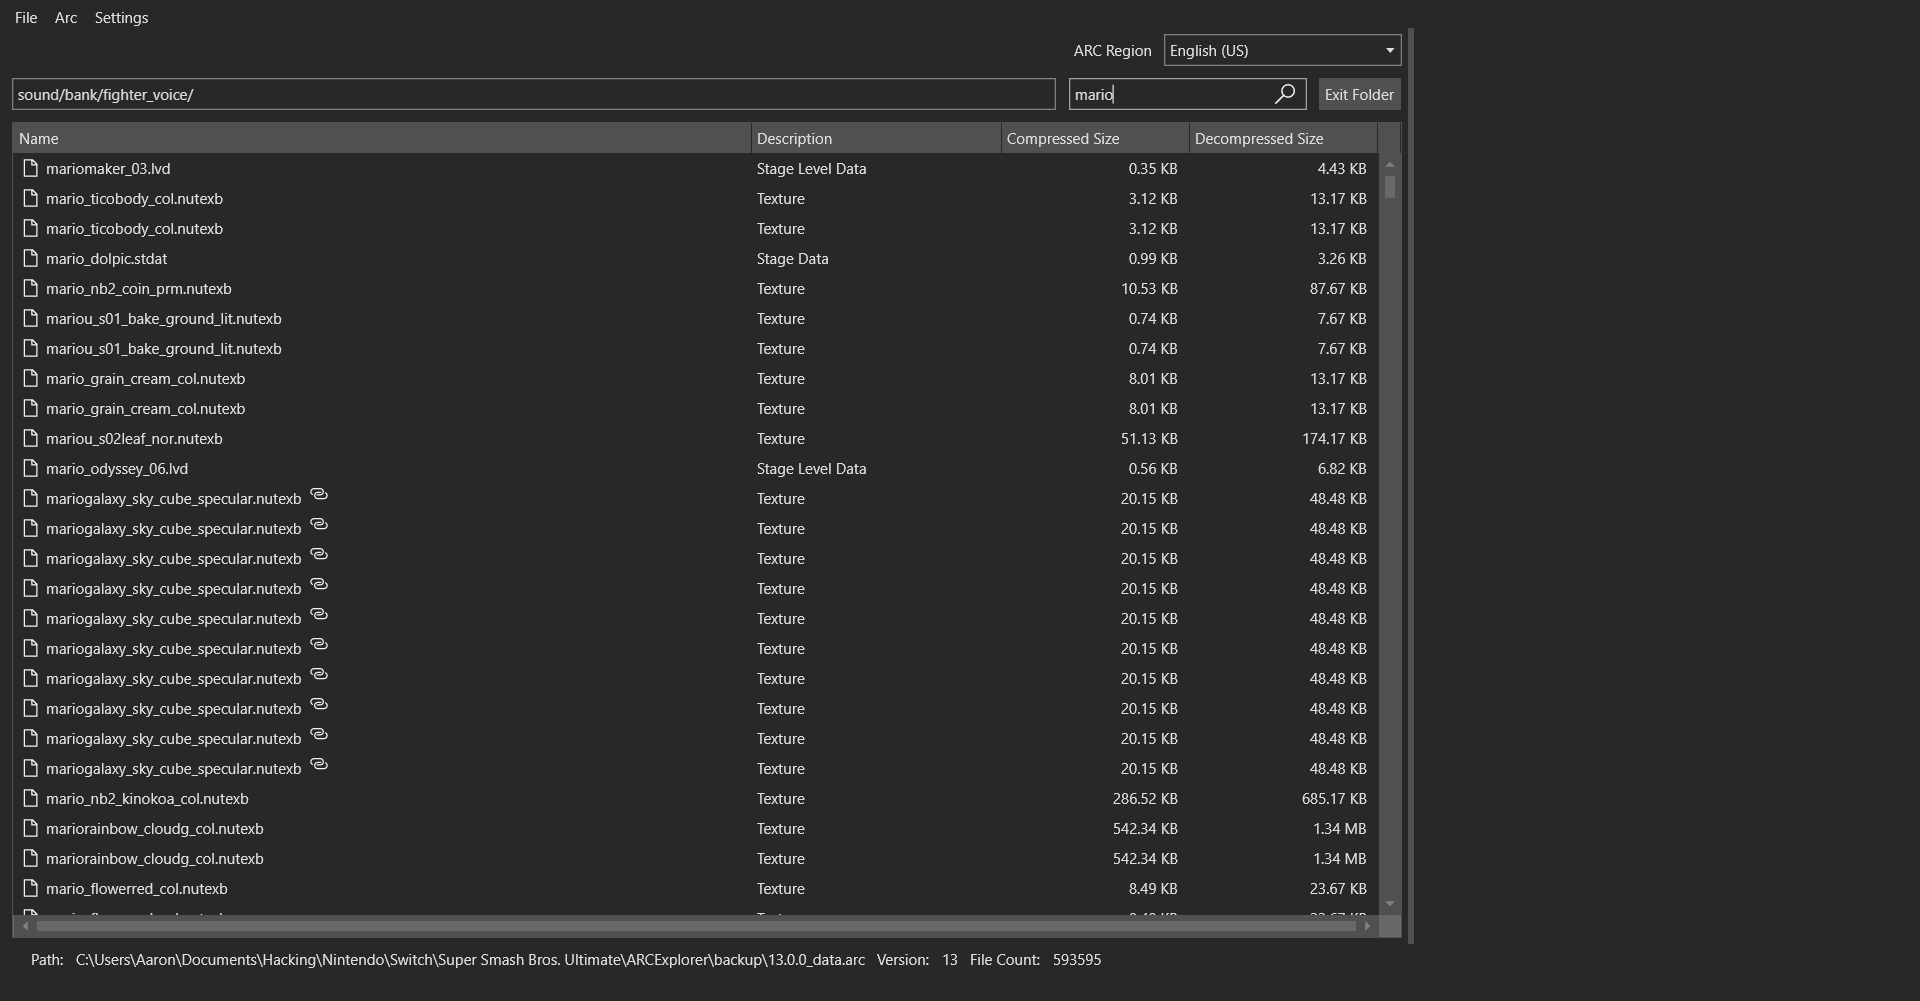Click the search magnifier icon
This screenshot has height=1001, width=1920.
coord(1285,94)
